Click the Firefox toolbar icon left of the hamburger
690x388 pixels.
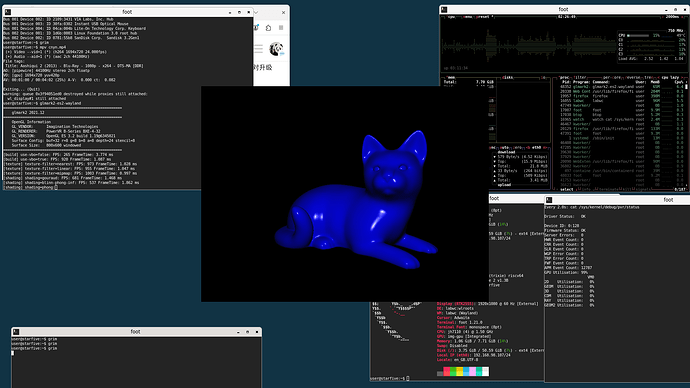coord(268,28)
